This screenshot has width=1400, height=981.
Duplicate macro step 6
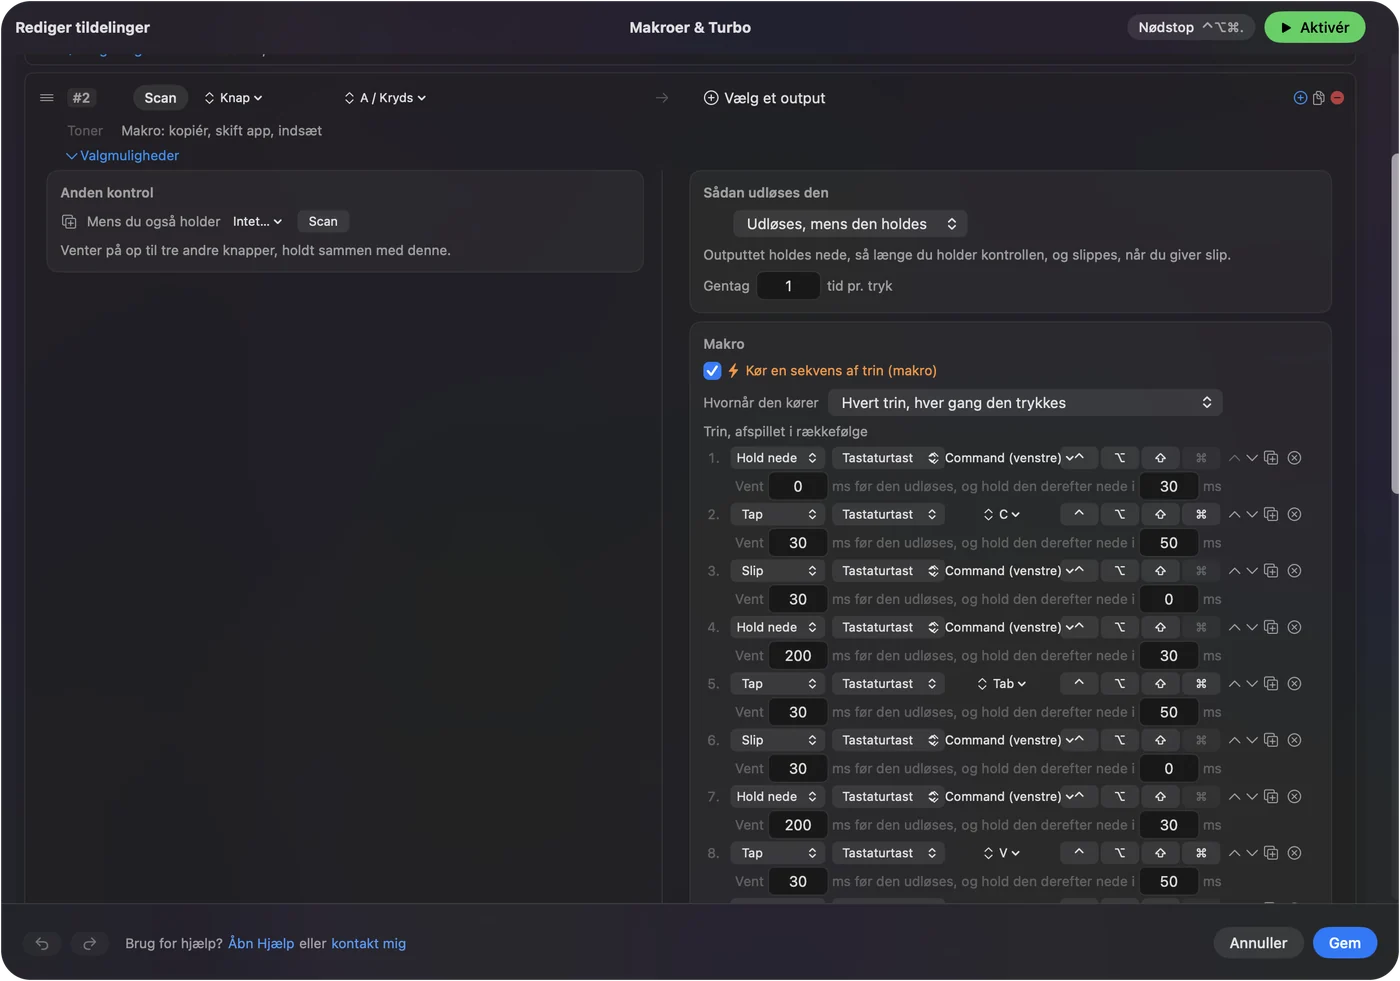tap(1271, 740)
